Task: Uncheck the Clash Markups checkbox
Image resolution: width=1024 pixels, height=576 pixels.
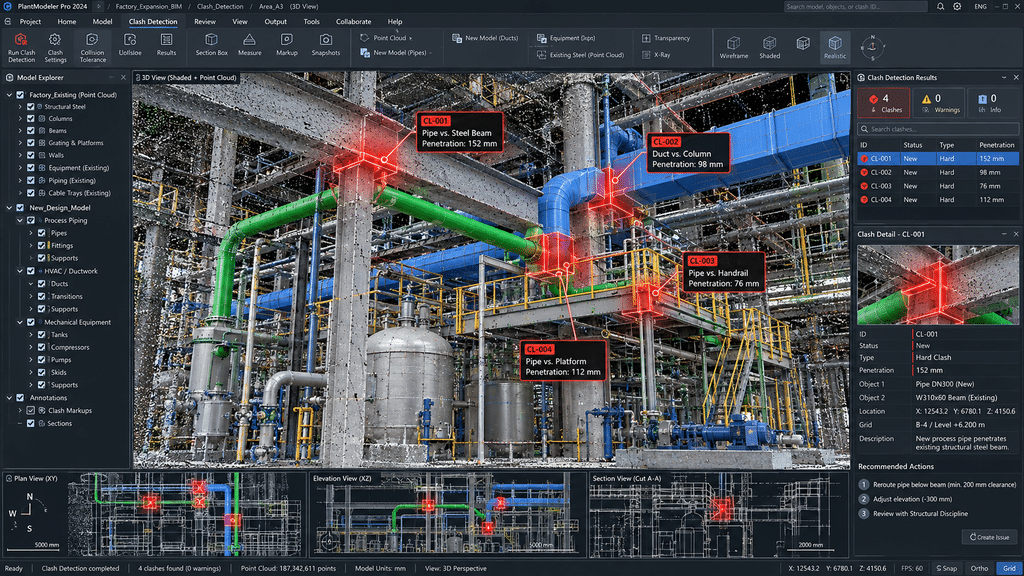Action: [31, 411]
